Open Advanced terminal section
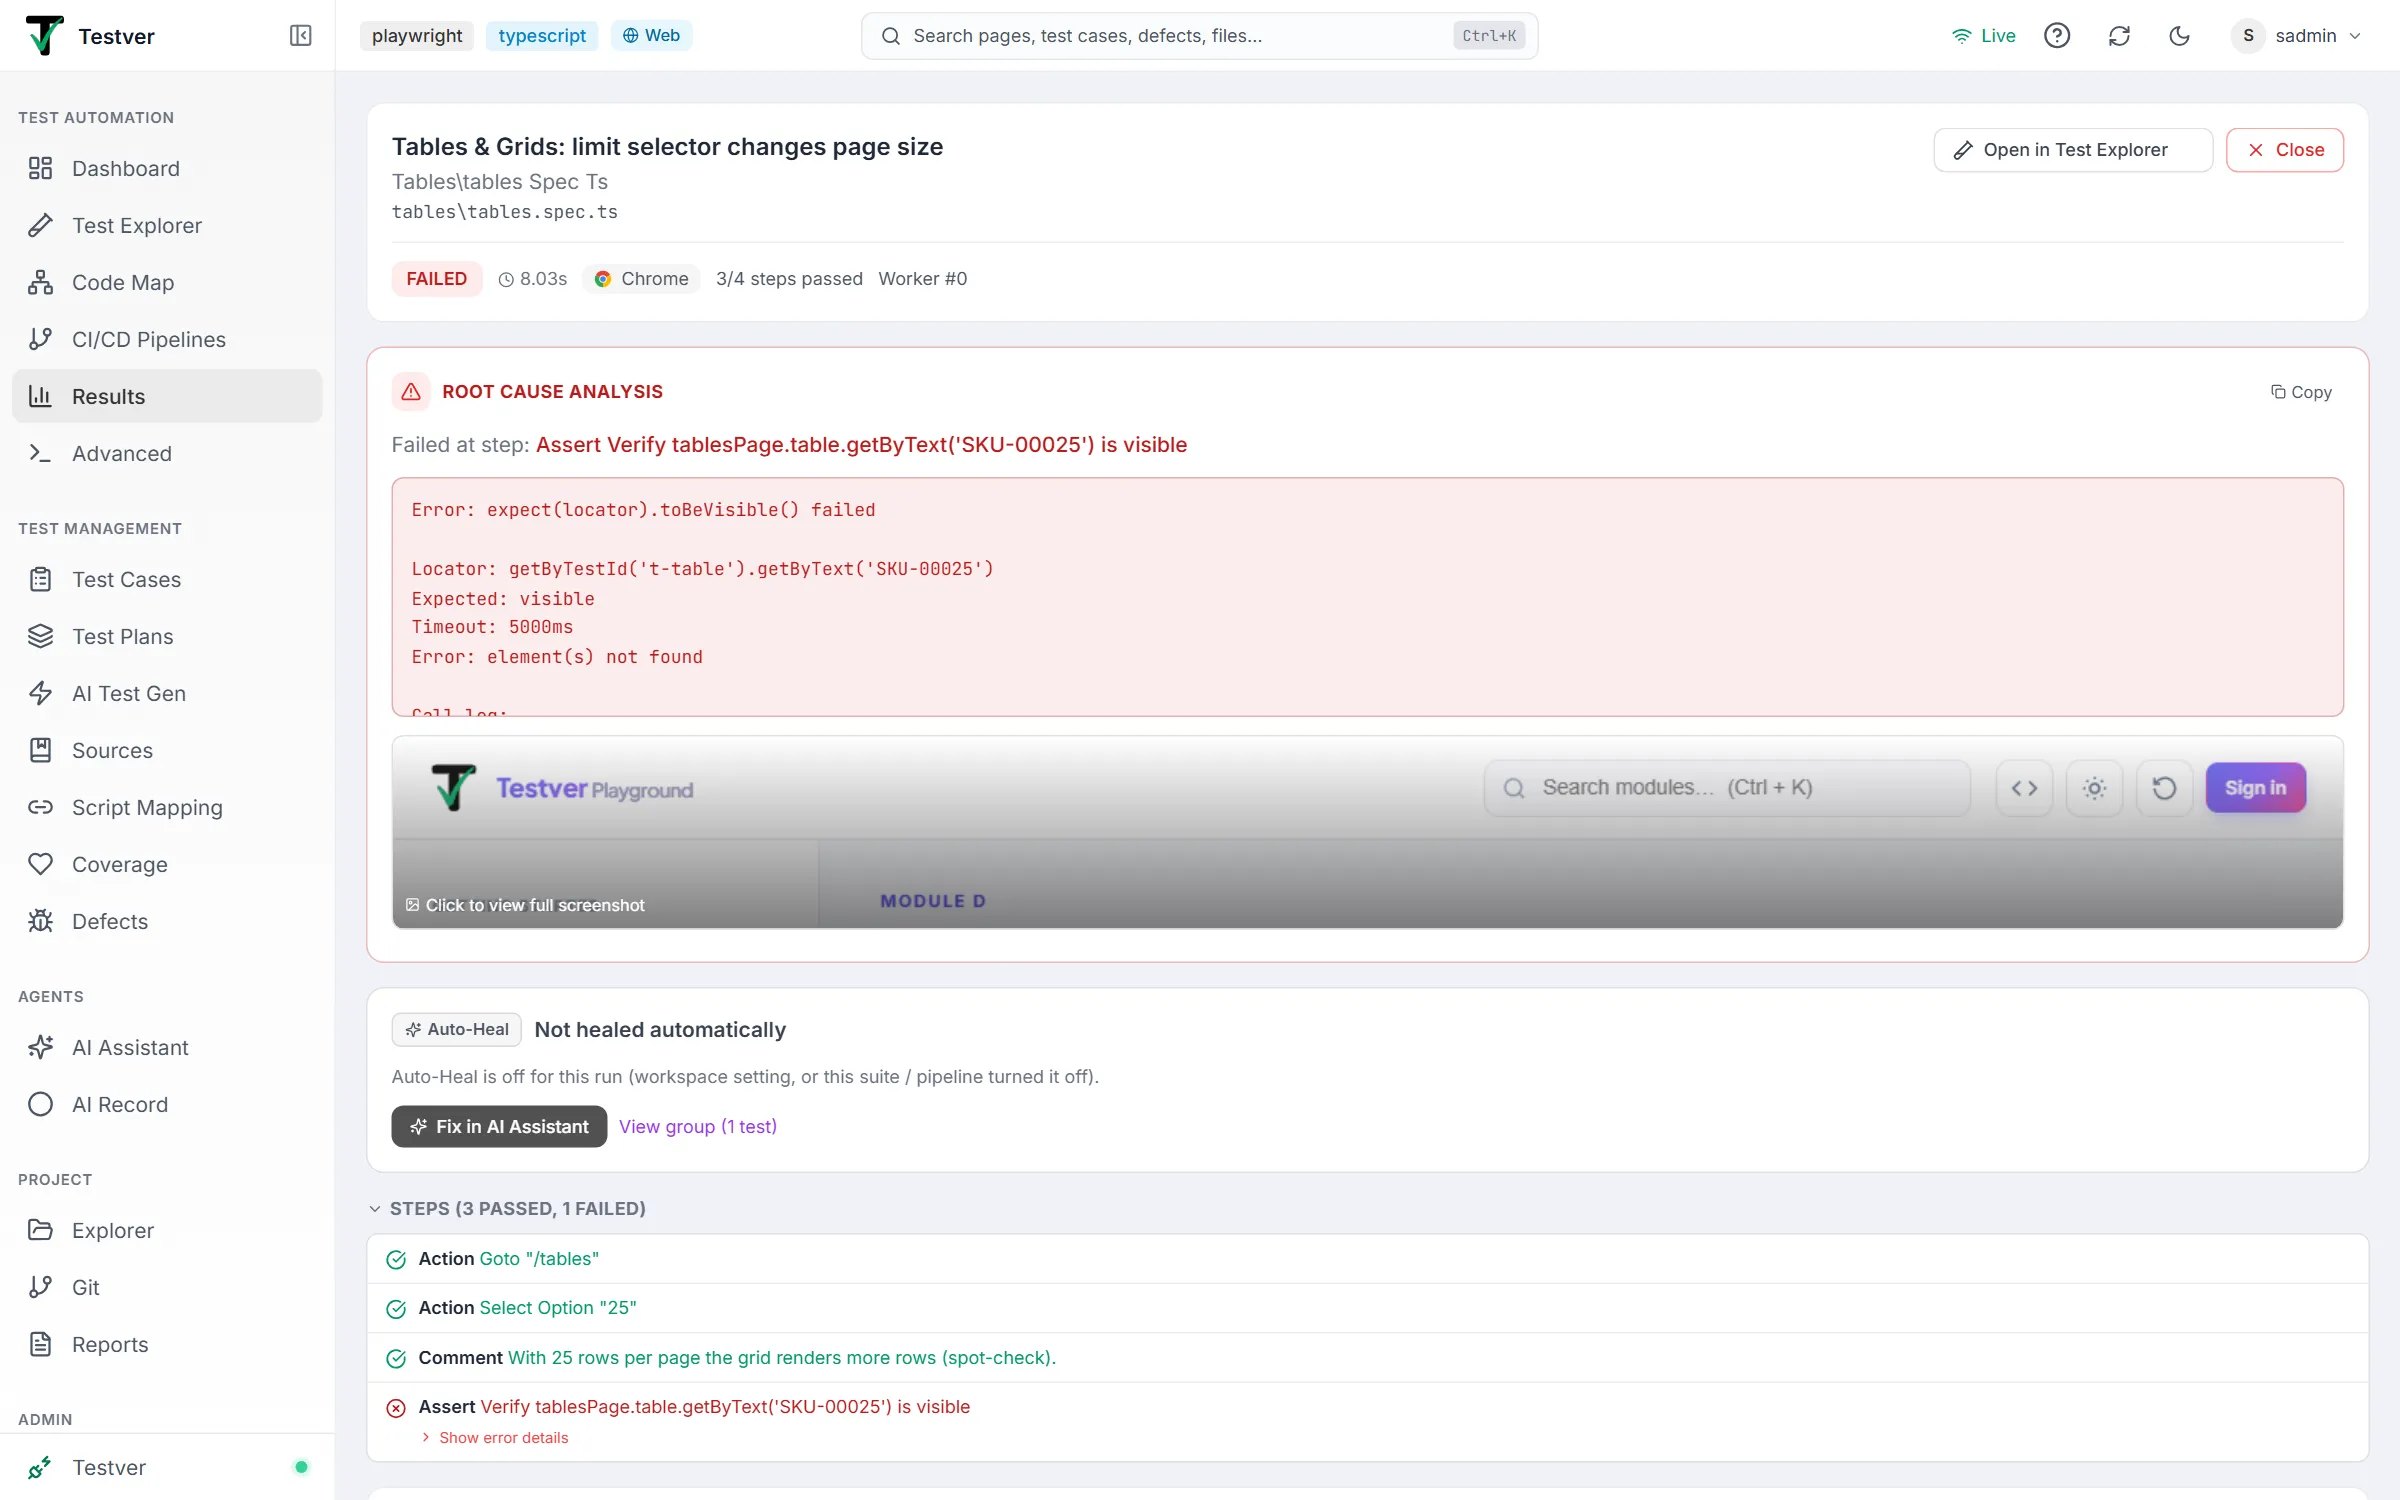The image size is (2400, 1500). pyautogui.click(x=167, y=453)
